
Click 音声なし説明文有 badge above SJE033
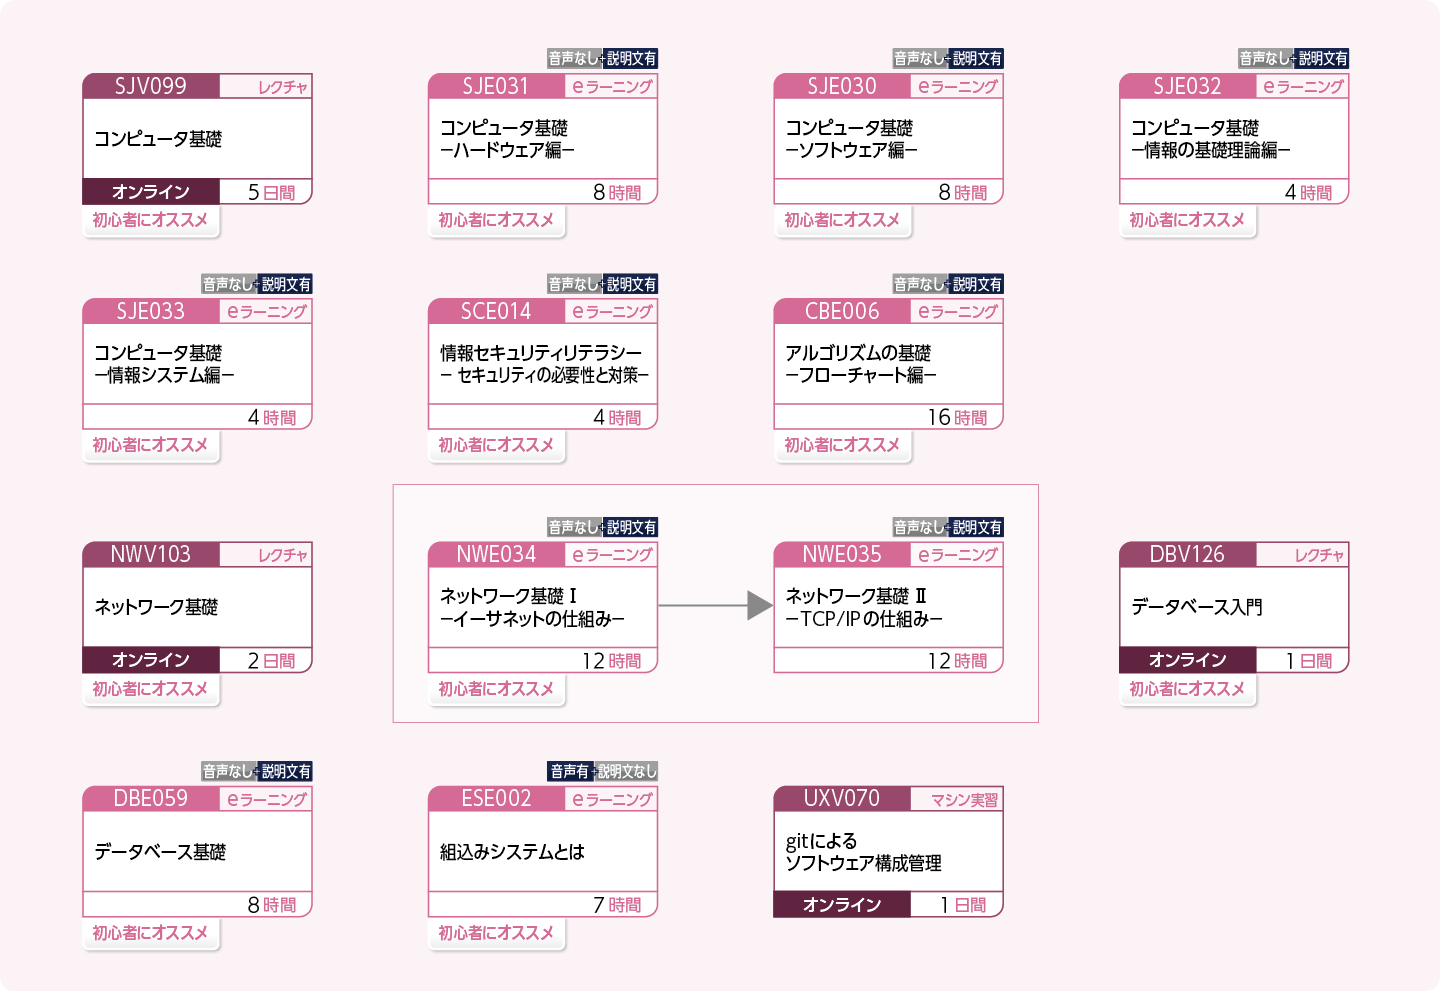tap(257, 284)
